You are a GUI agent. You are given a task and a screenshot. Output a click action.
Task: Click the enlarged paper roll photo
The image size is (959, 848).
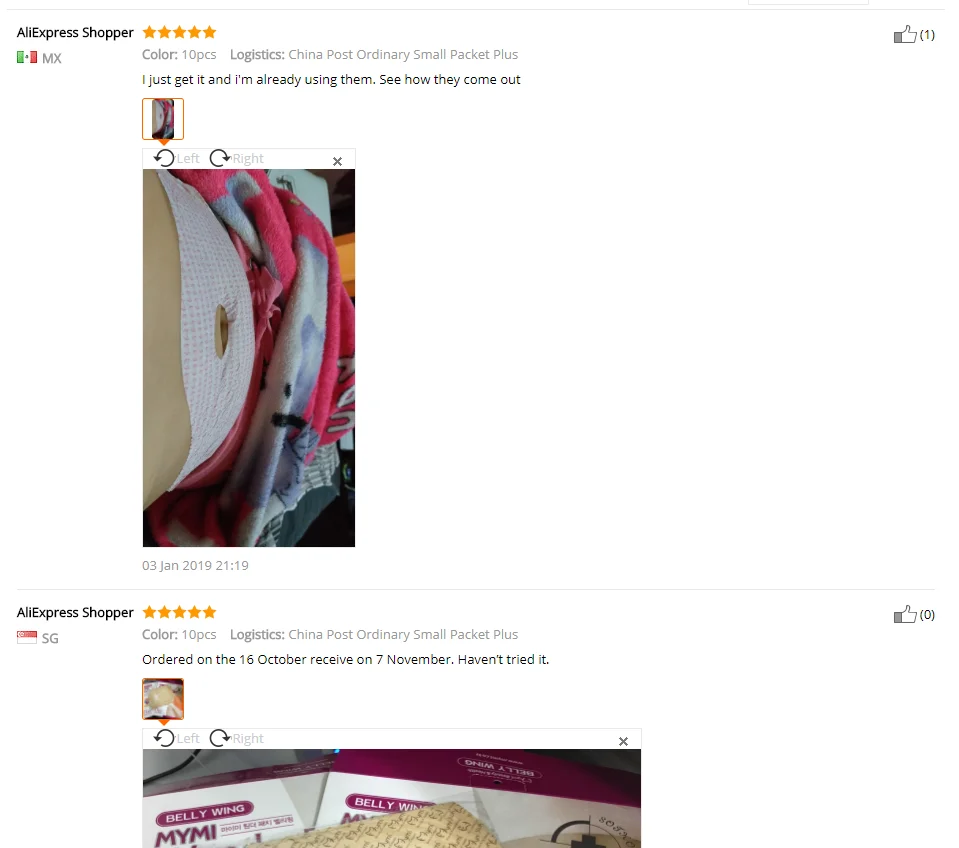249,358
